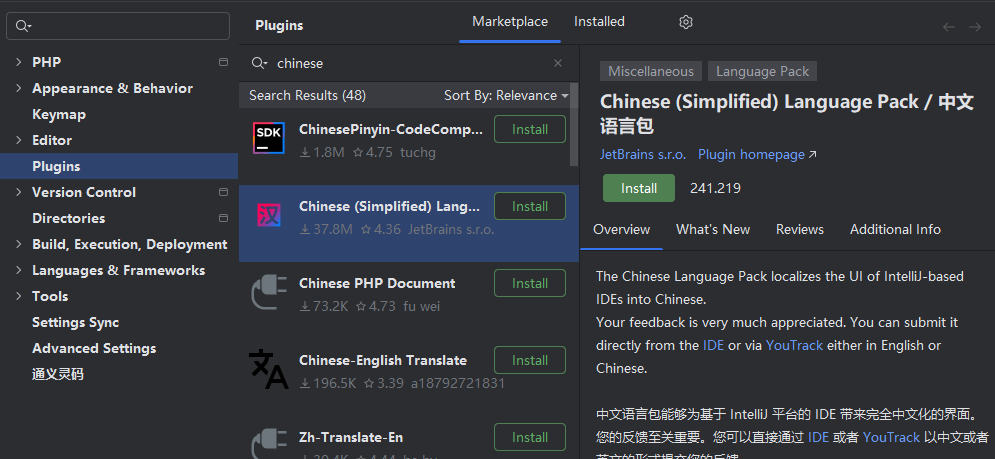Click the project-level marker beside Directories
995x459 pixels.
223,218
